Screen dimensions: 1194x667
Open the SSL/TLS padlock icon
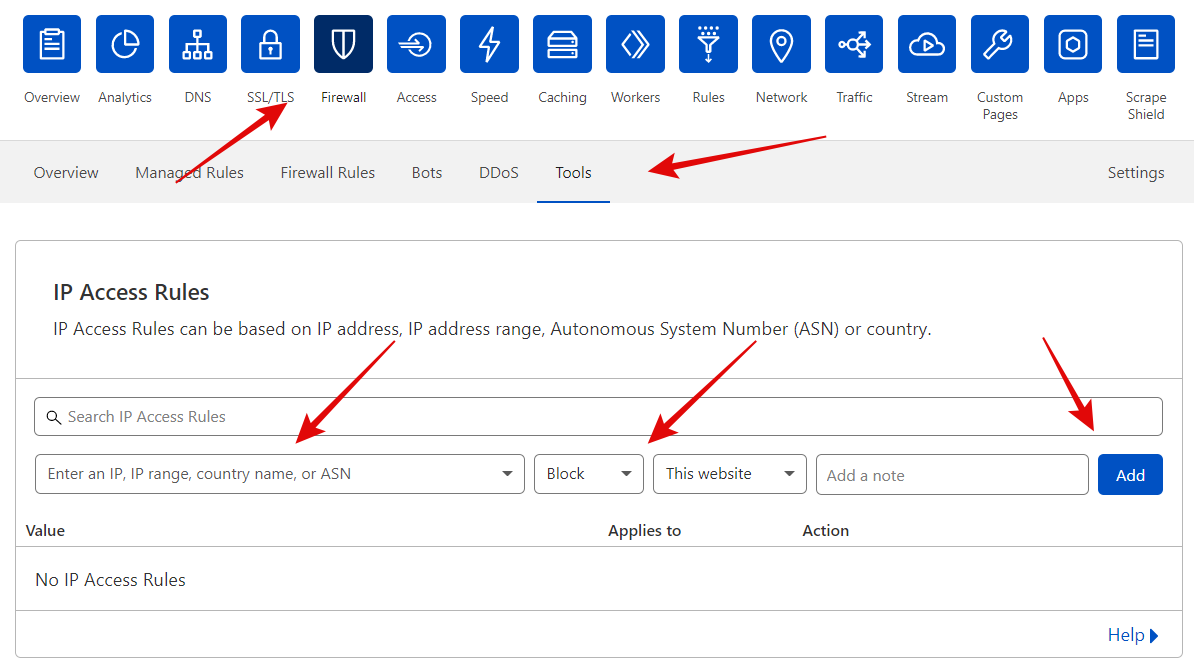pos(270,44)
